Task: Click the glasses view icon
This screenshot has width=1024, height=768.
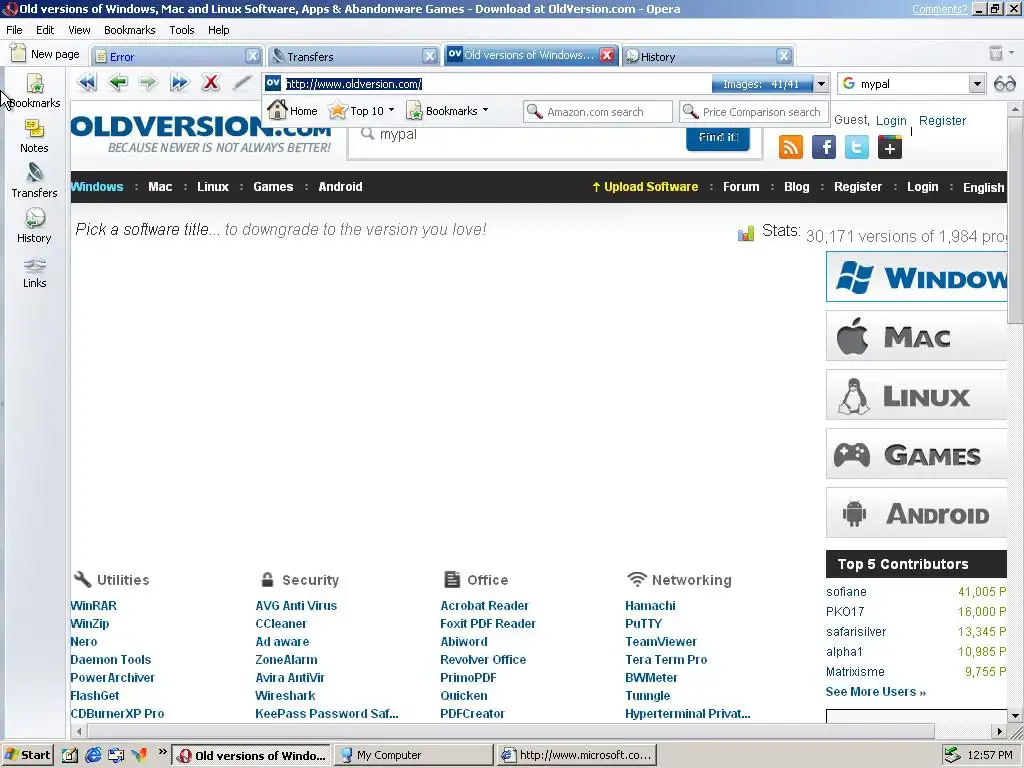Action: pyautogui.click(x=1004, y=84)
